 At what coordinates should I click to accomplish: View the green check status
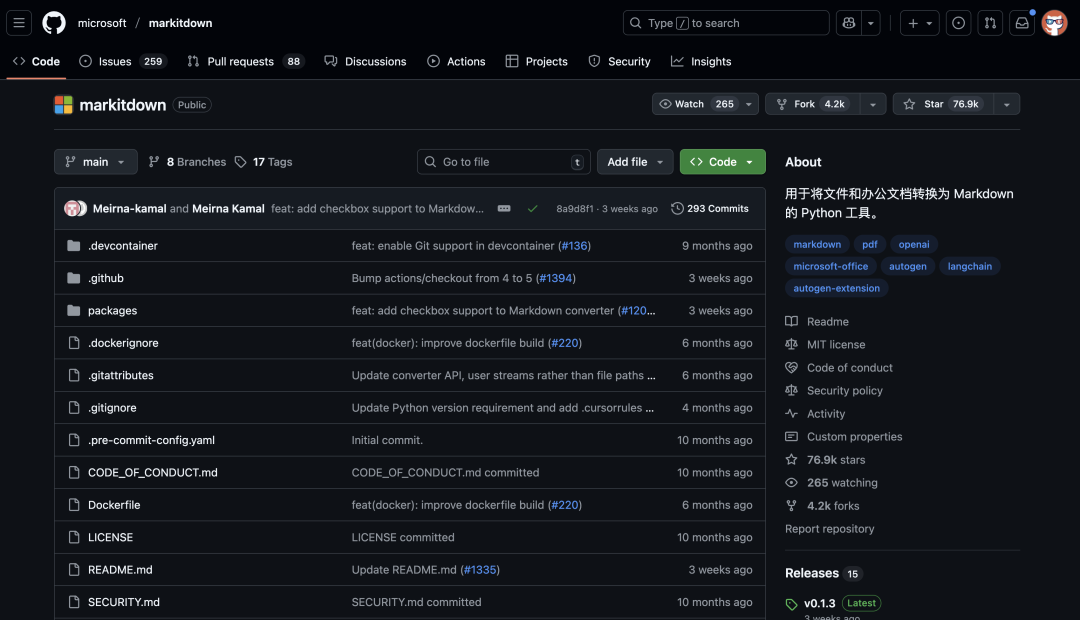pos(532,209)
